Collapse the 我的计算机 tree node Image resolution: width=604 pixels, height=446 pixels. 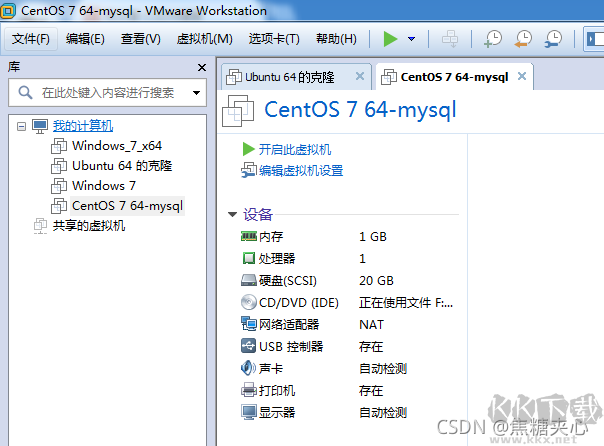coord(22,126)
